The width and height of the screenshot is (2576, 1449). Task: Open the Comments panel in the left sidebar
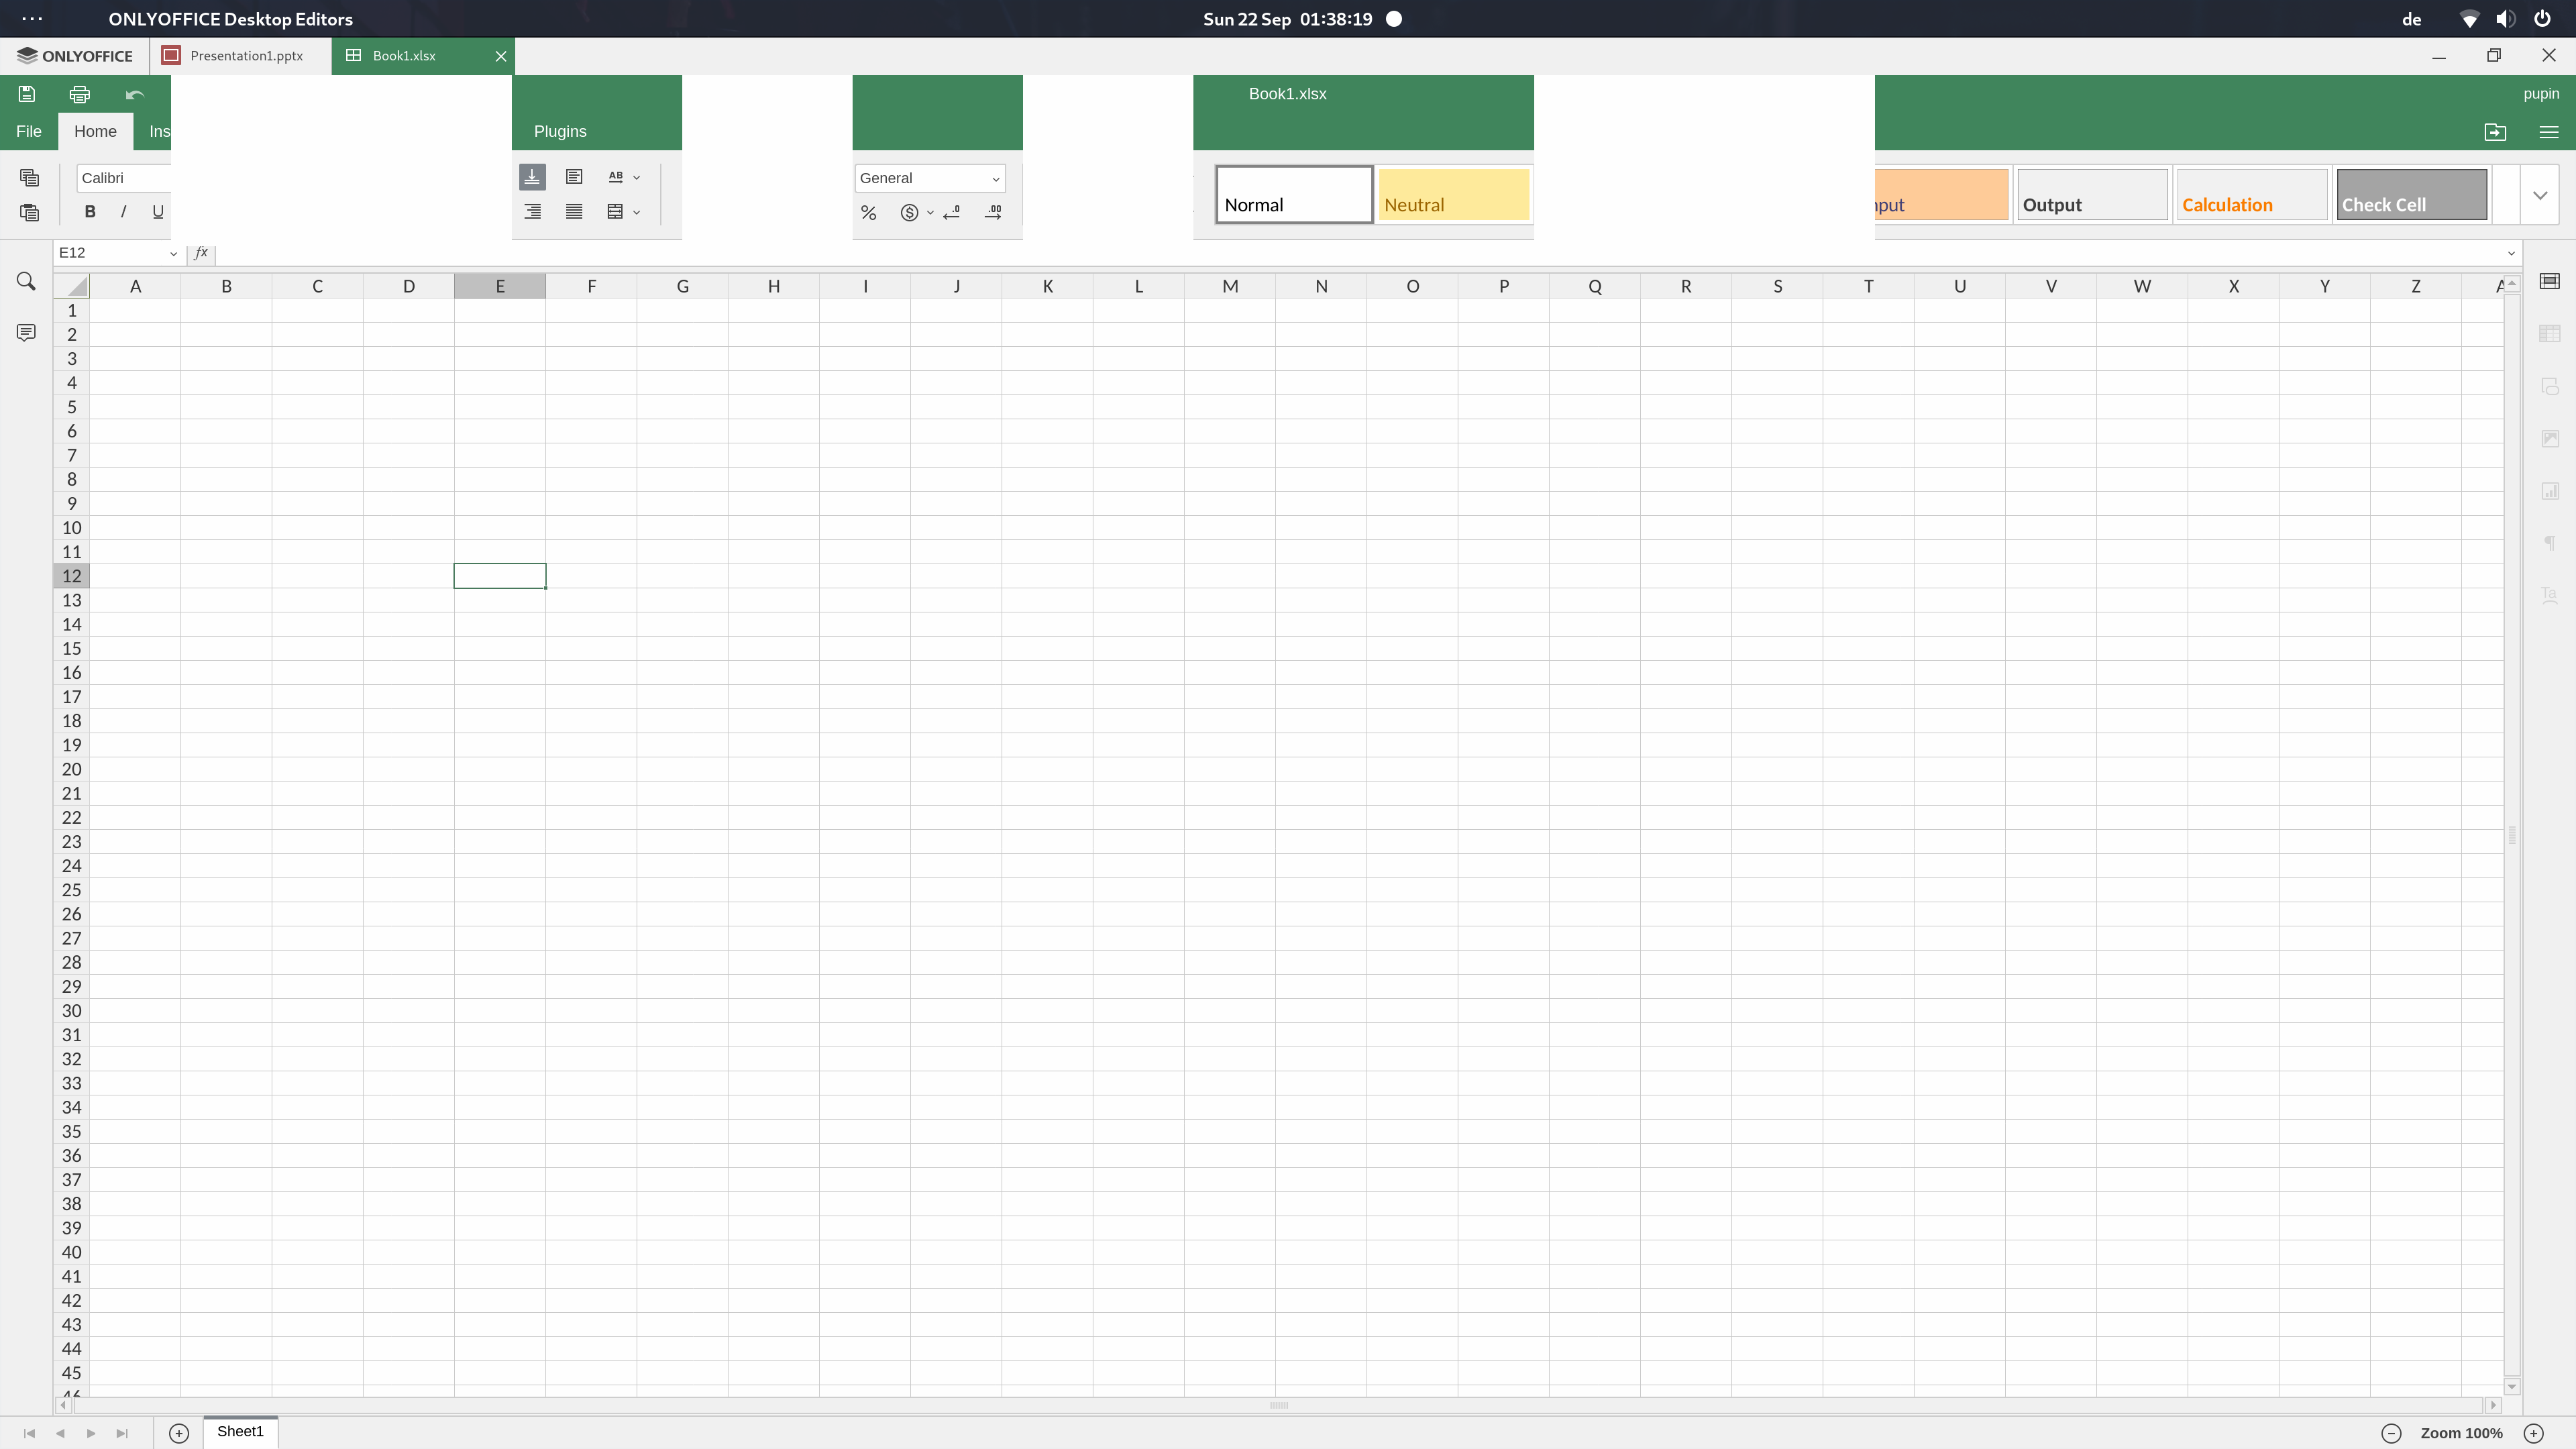[x=27, y=332]
